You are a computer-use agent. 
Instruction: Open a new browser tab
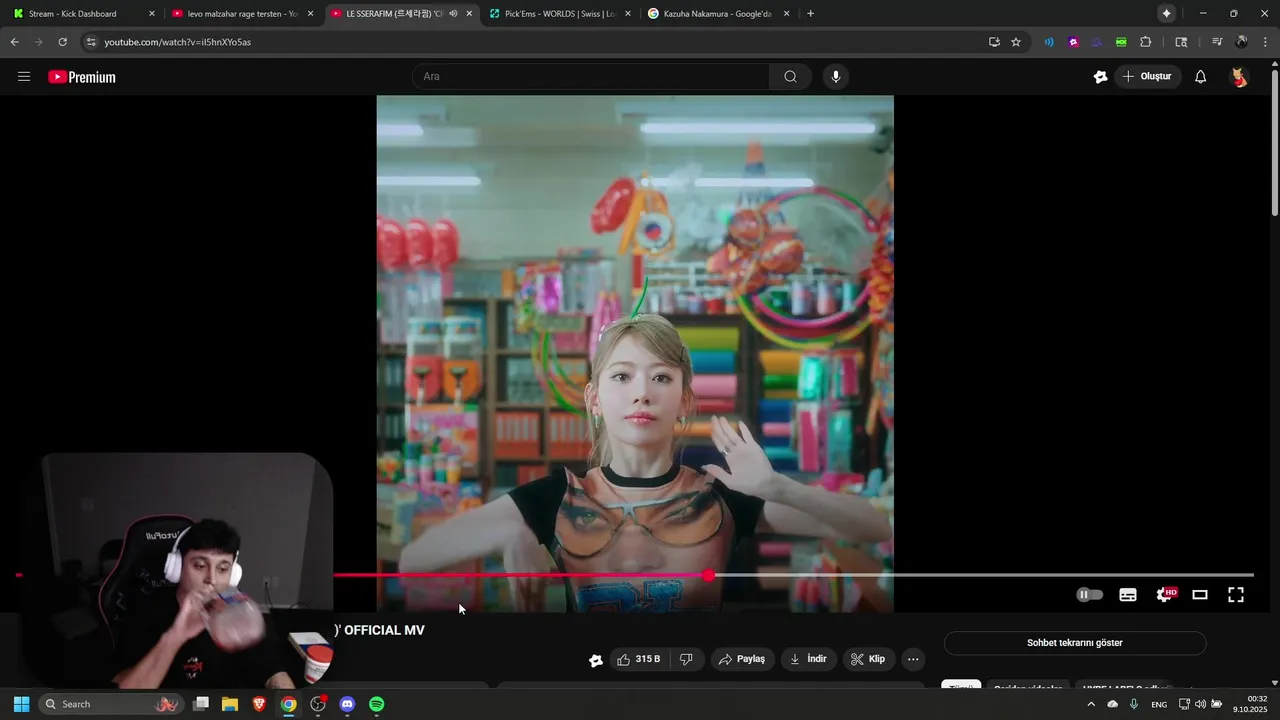coord(810,14)
